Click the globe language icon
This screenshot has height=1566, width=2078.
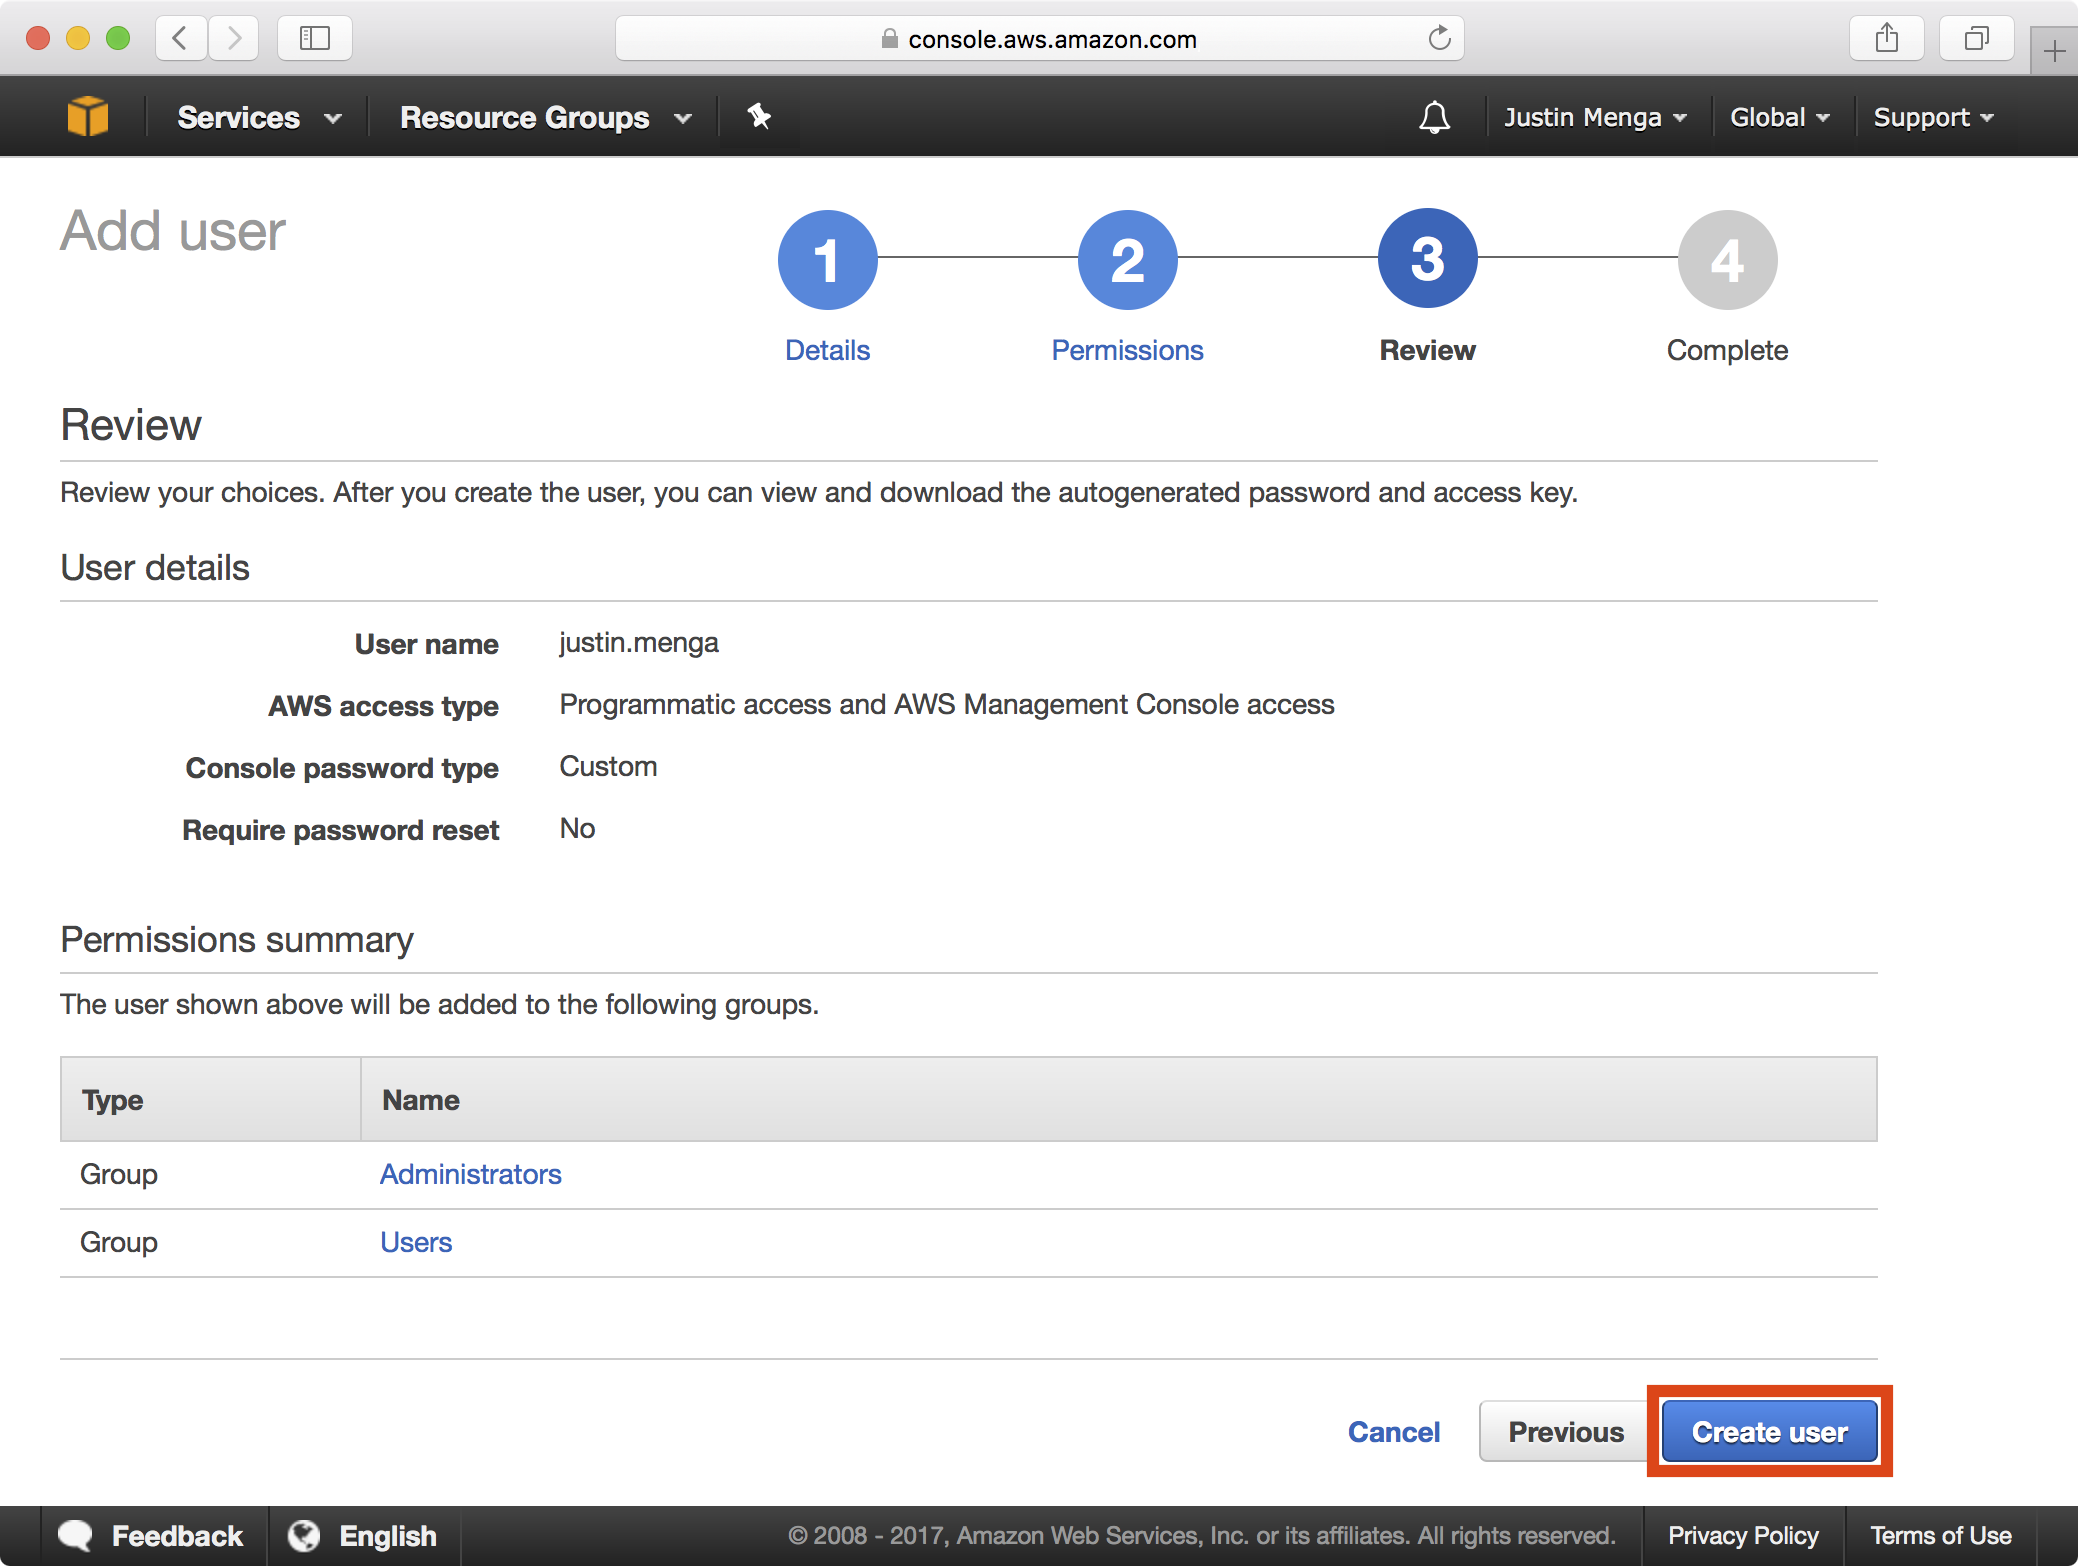tap(304, 1535)
